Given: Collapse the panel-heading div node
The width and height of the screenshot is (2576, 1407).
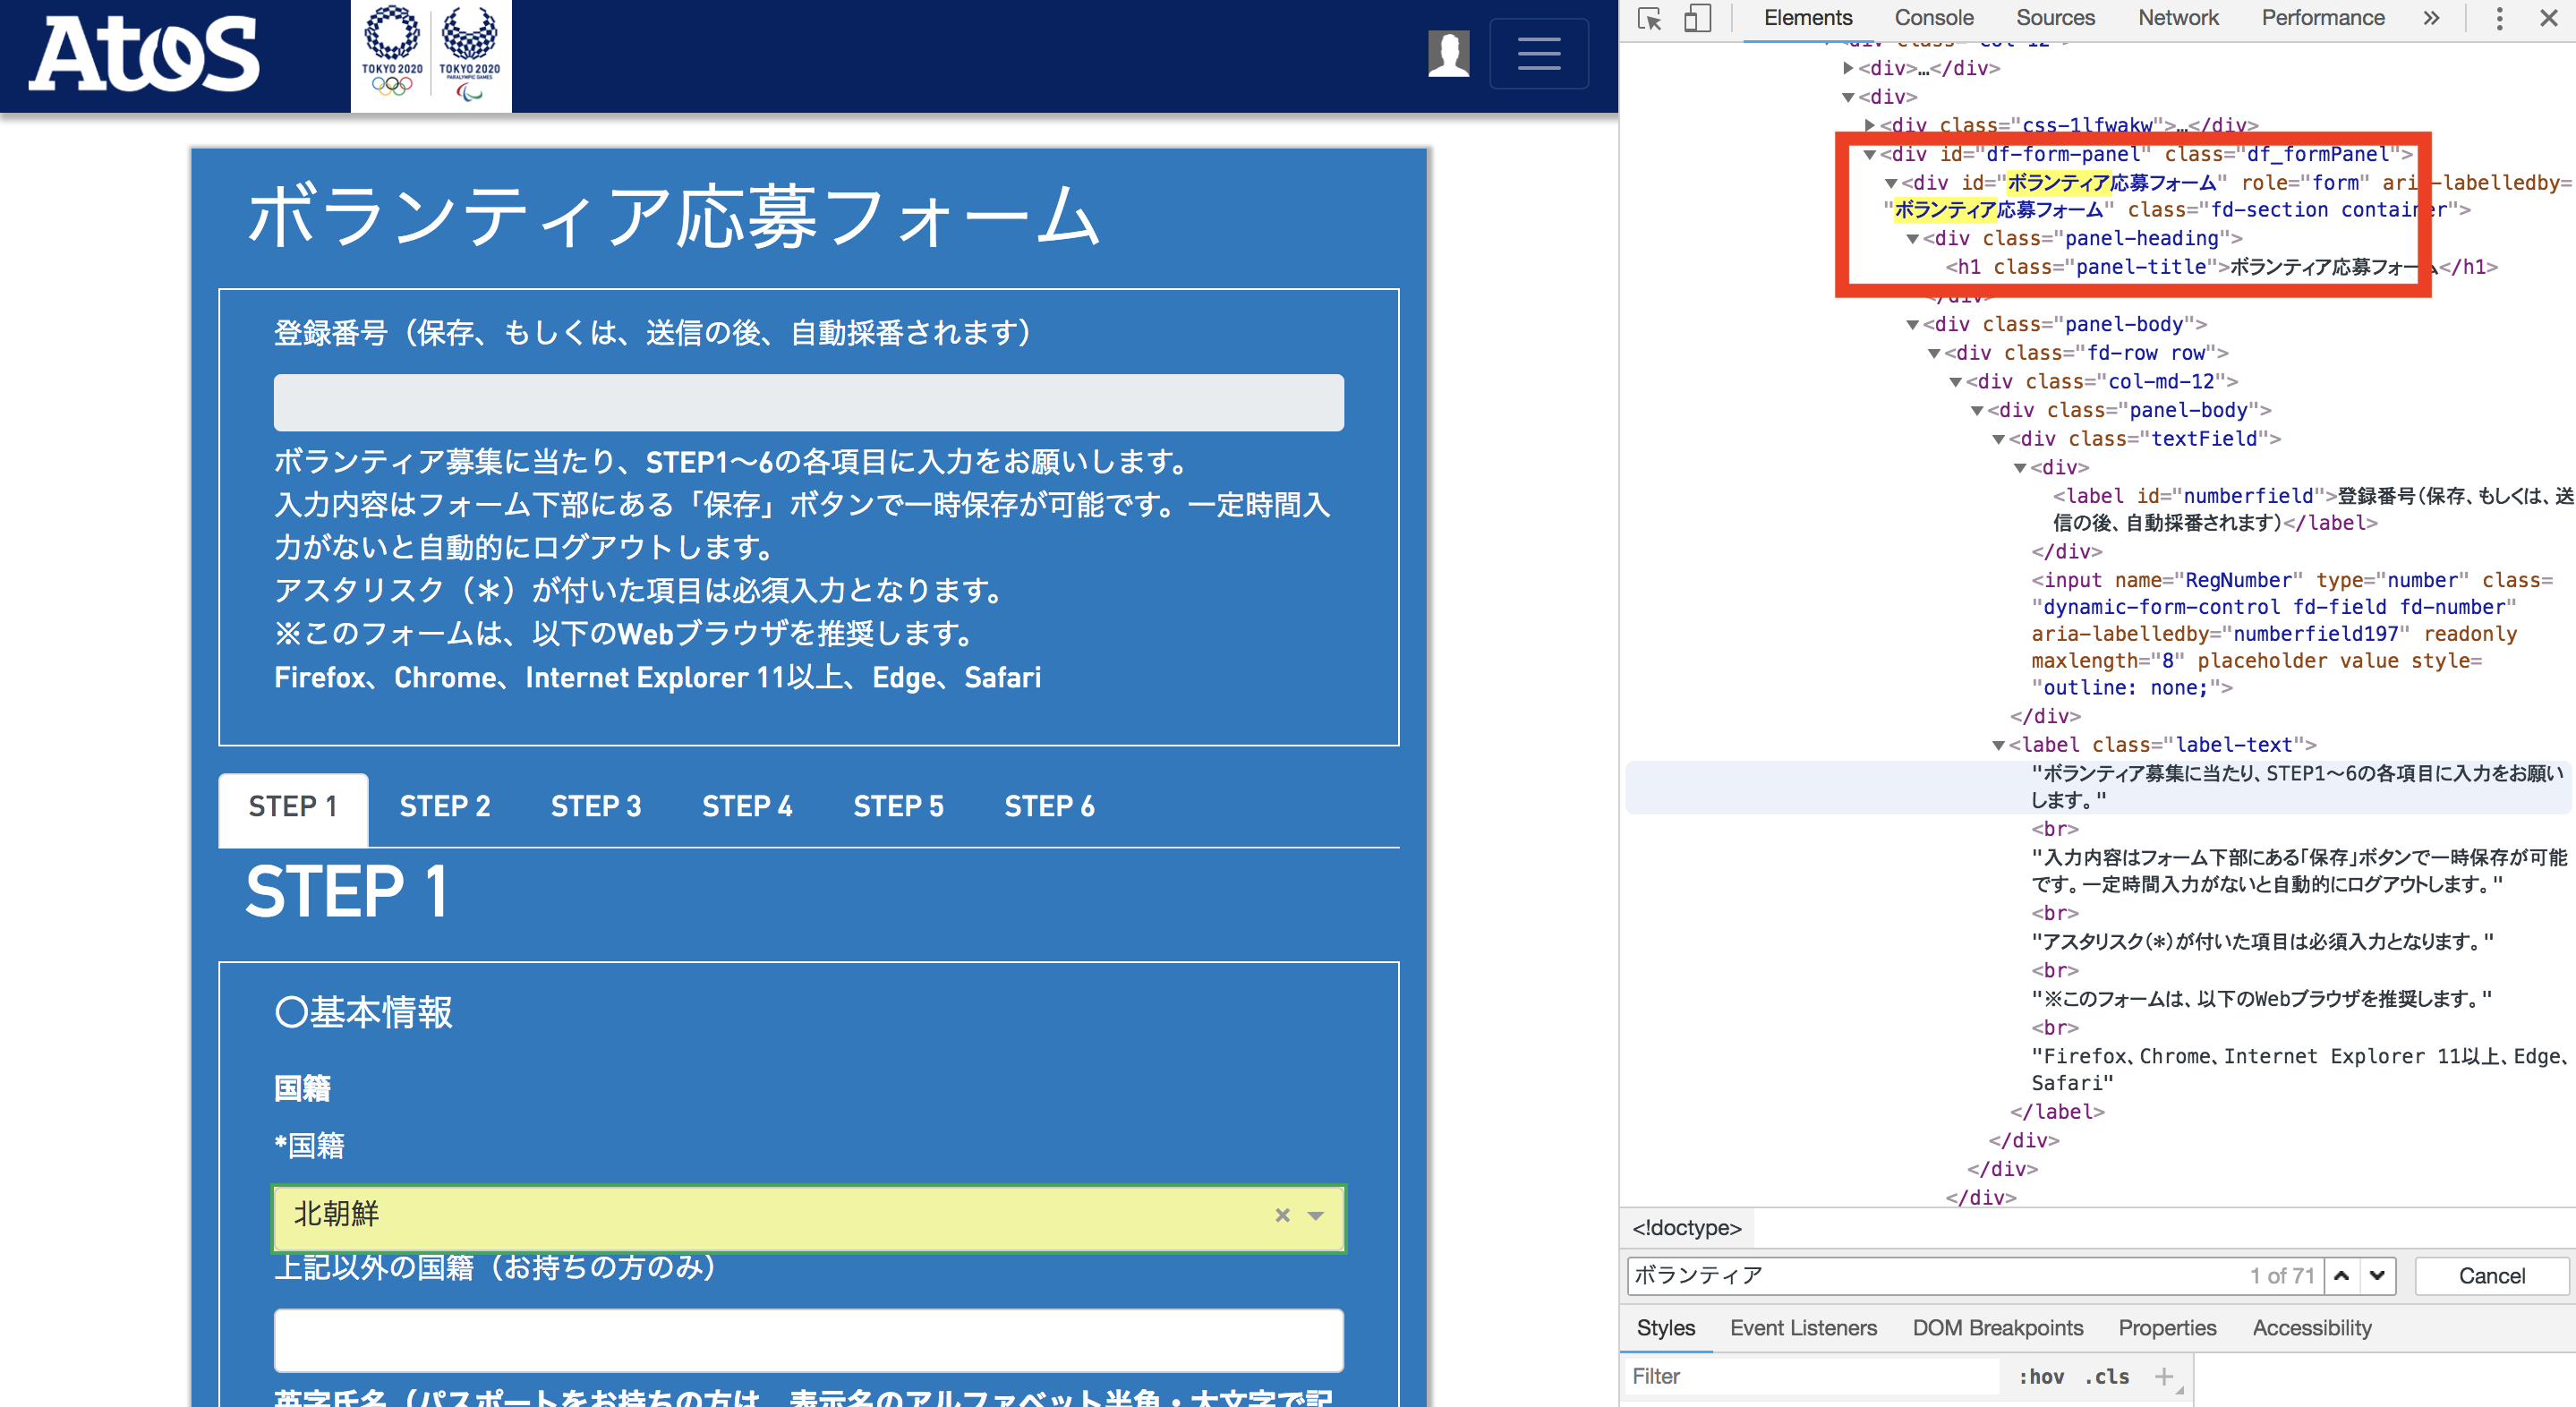Looking at the screenshot, I should [1911, 239].
